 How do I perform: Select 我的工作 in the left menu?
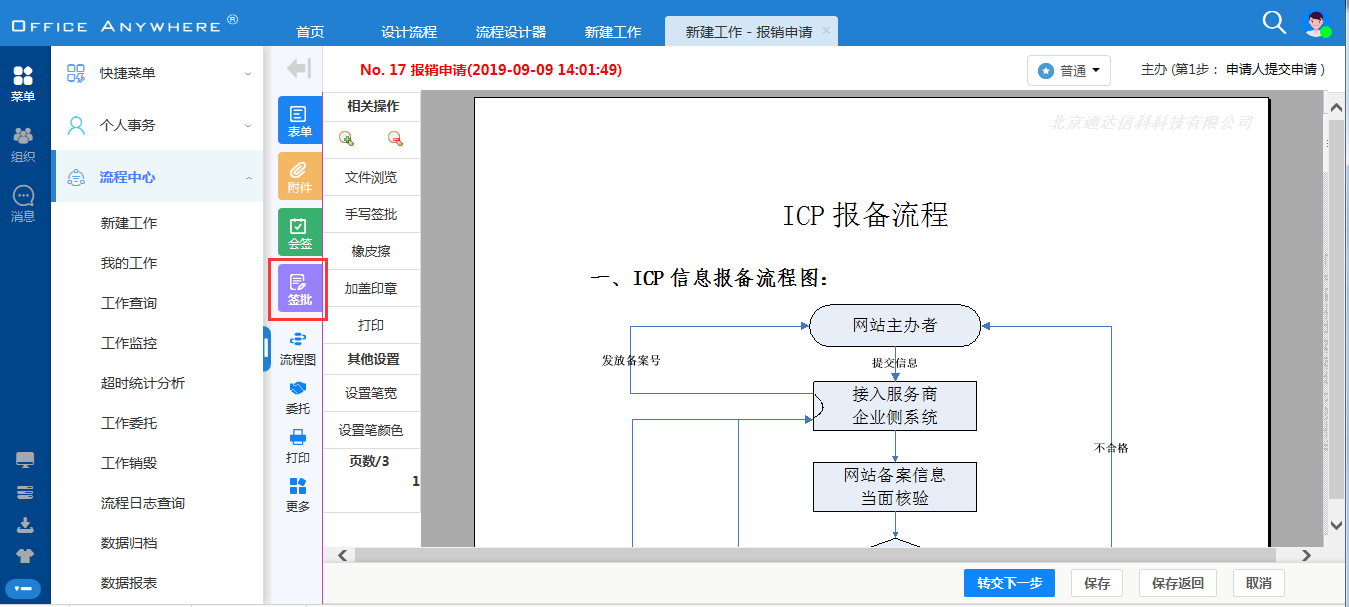coord(129,263)
